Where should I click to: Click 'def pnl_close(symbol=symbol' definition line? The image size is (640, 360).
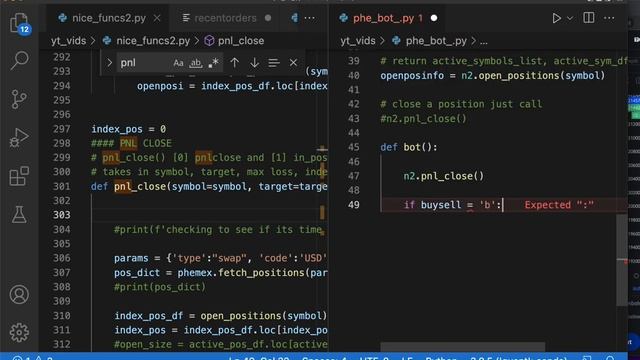pyautogui.click(x=209, y=187)
